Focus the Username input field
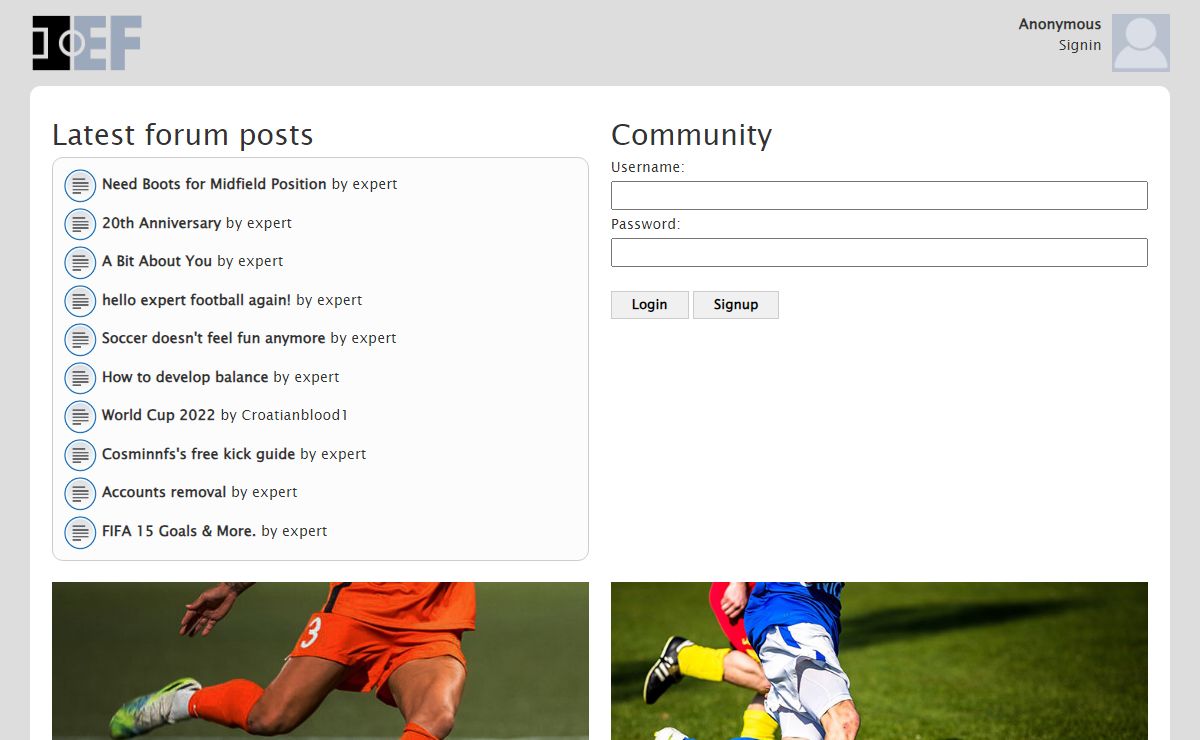Image resolution: width=1200 pixels, height=740 pixels. coord(879,195)
